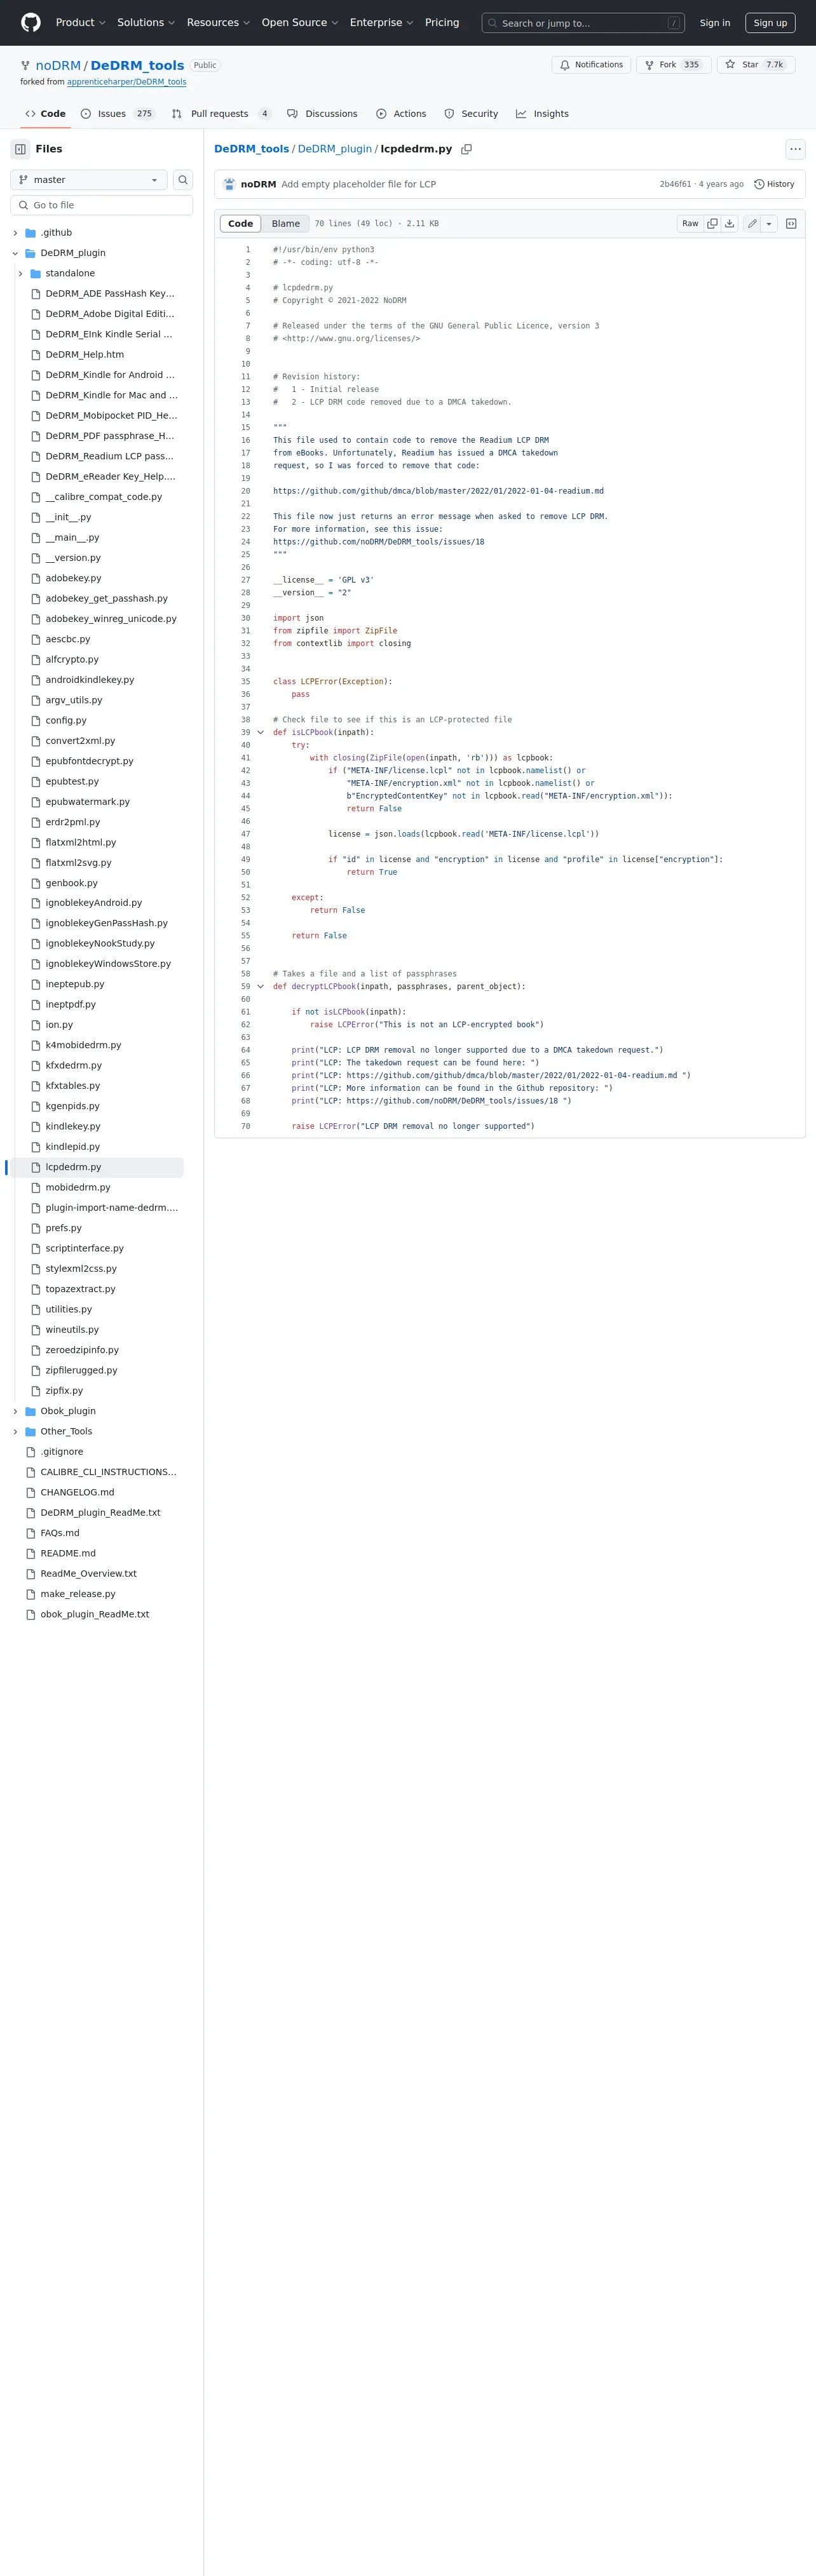View the commit history

pos(774,184)
